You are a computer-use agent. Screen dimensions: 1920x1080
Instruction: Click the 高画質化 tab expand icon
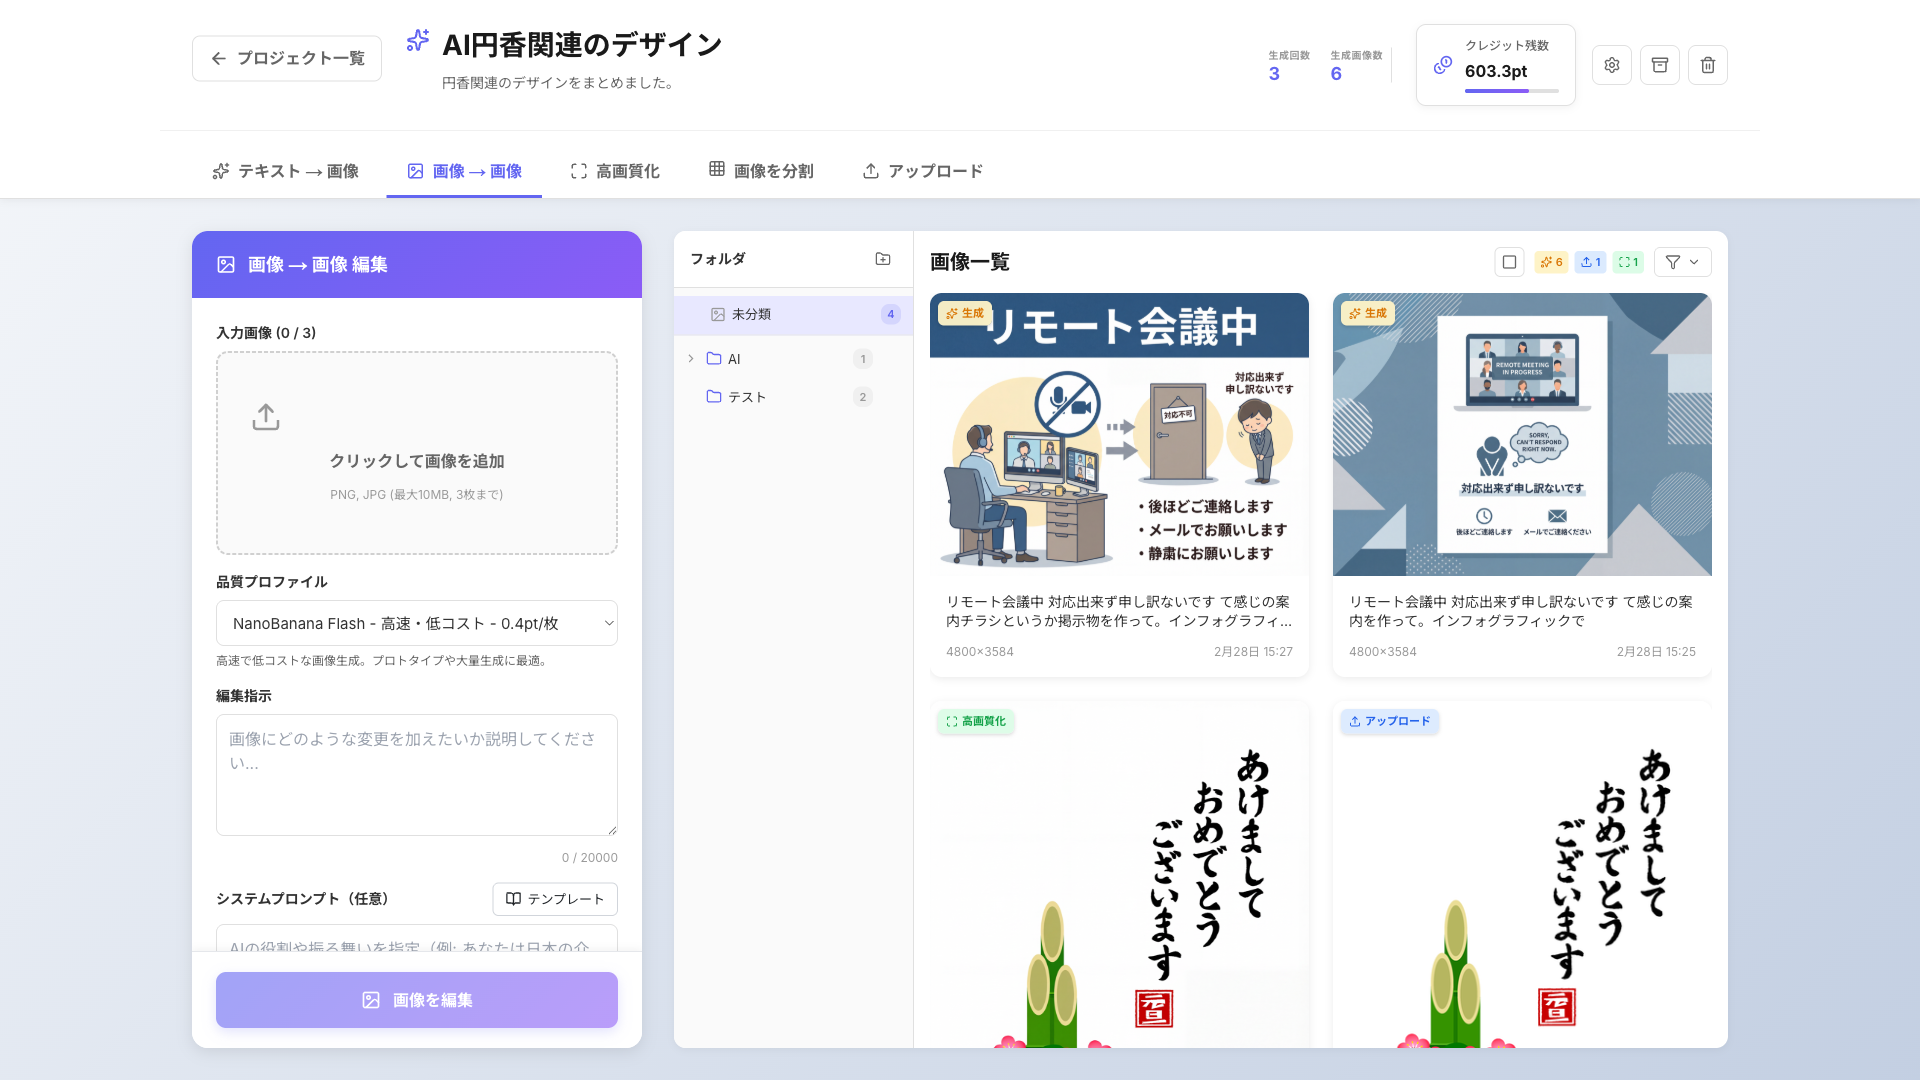point(579,171)
